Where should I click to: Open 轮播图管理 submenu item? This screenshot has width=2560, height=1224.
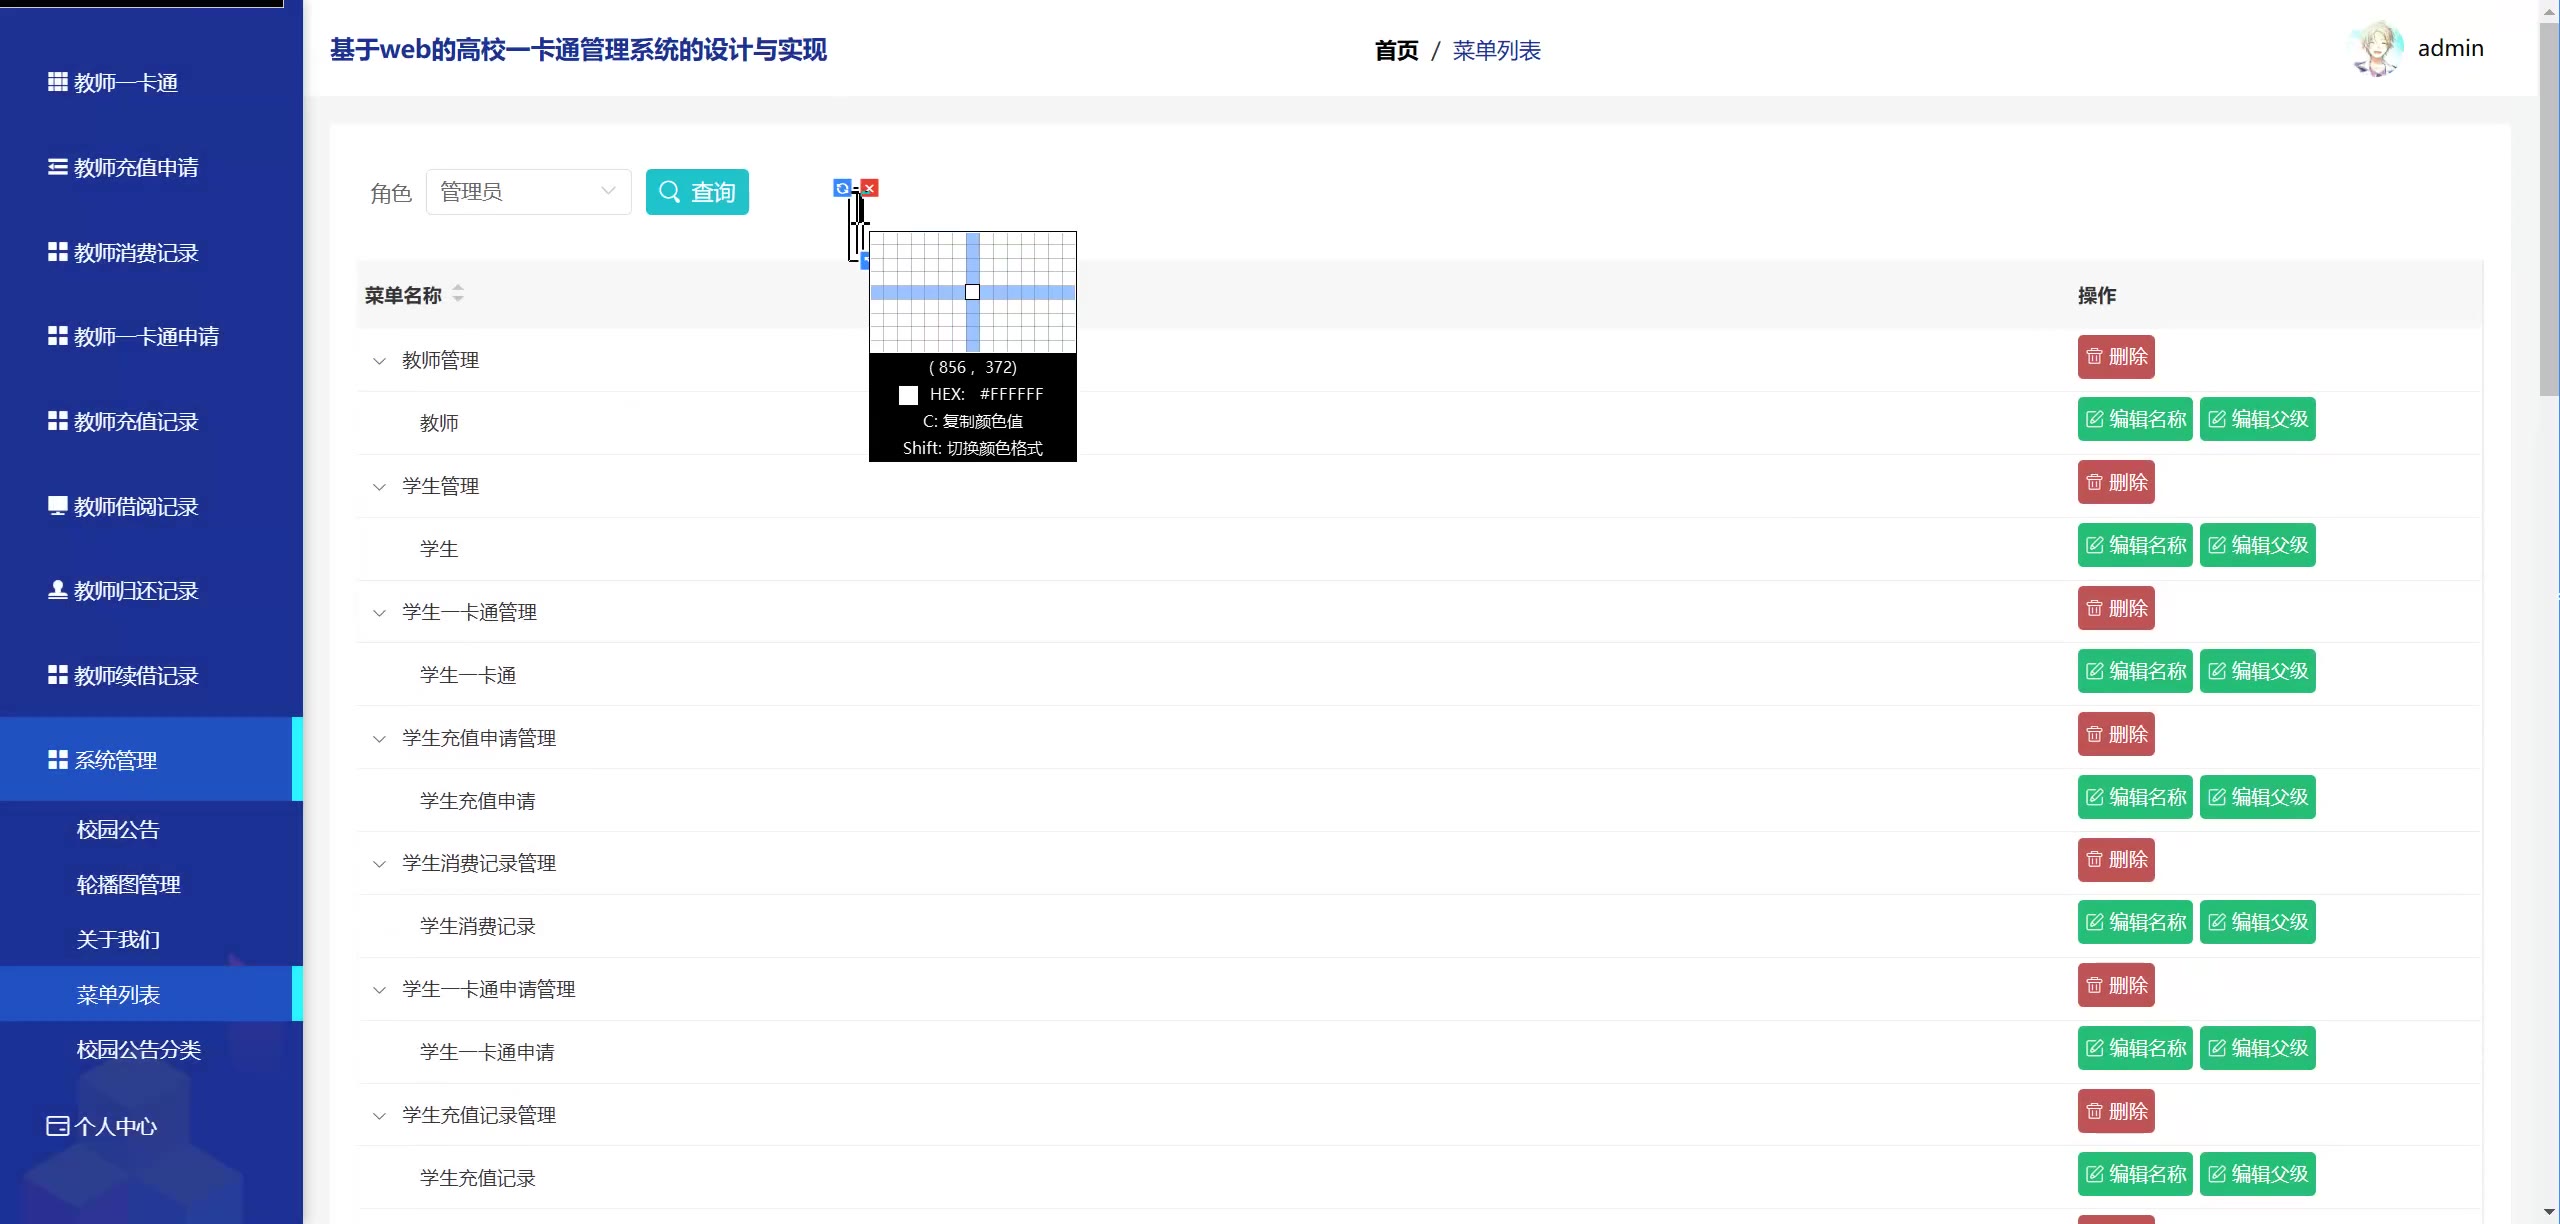[128, 884]
